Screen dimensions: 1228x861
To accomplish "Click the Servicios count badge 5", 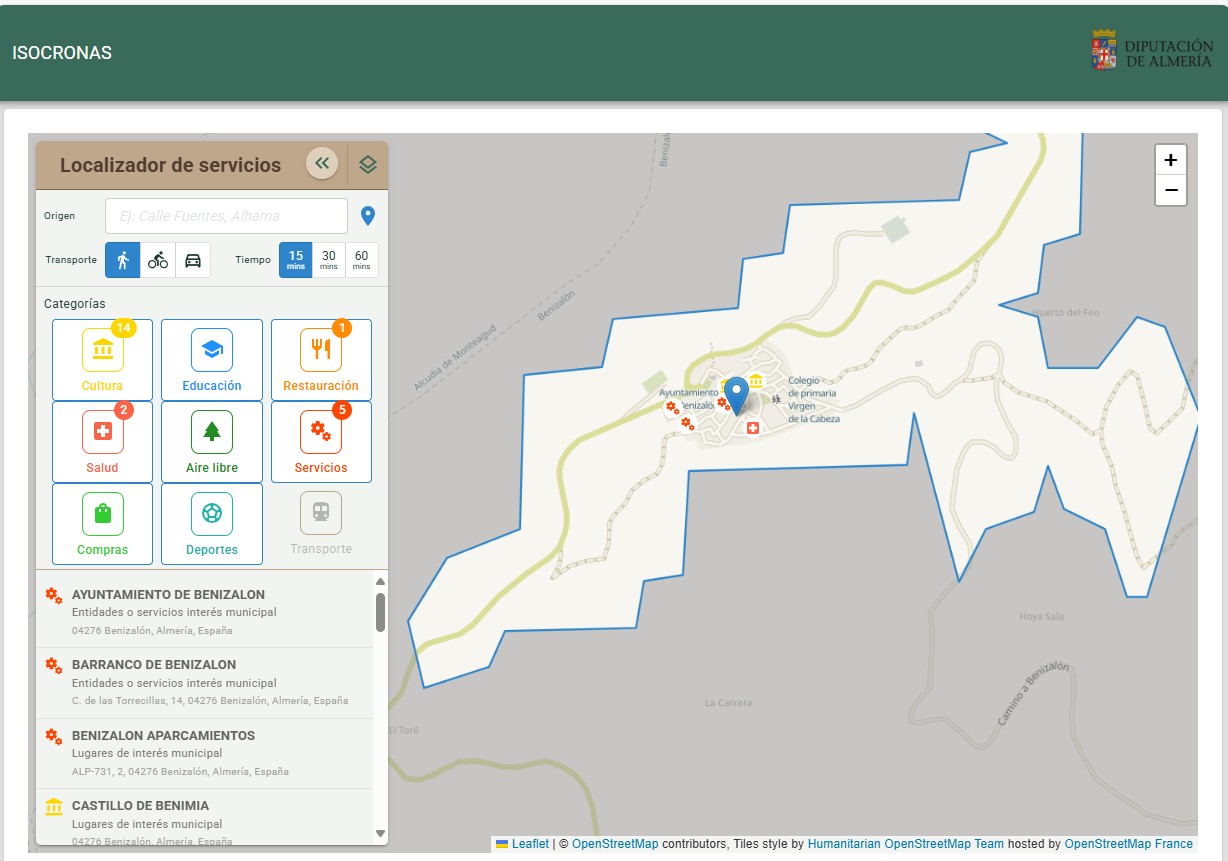I will click(x=342, y=409).
